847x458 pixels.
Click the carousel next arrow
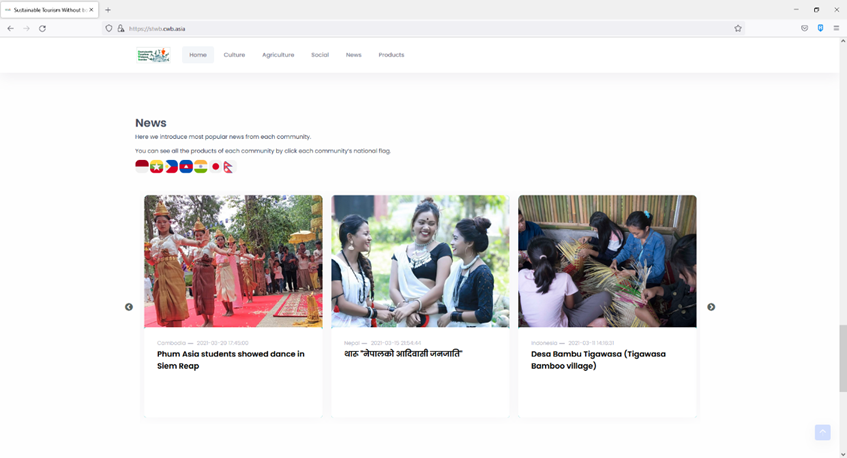[x=711, y=307]
